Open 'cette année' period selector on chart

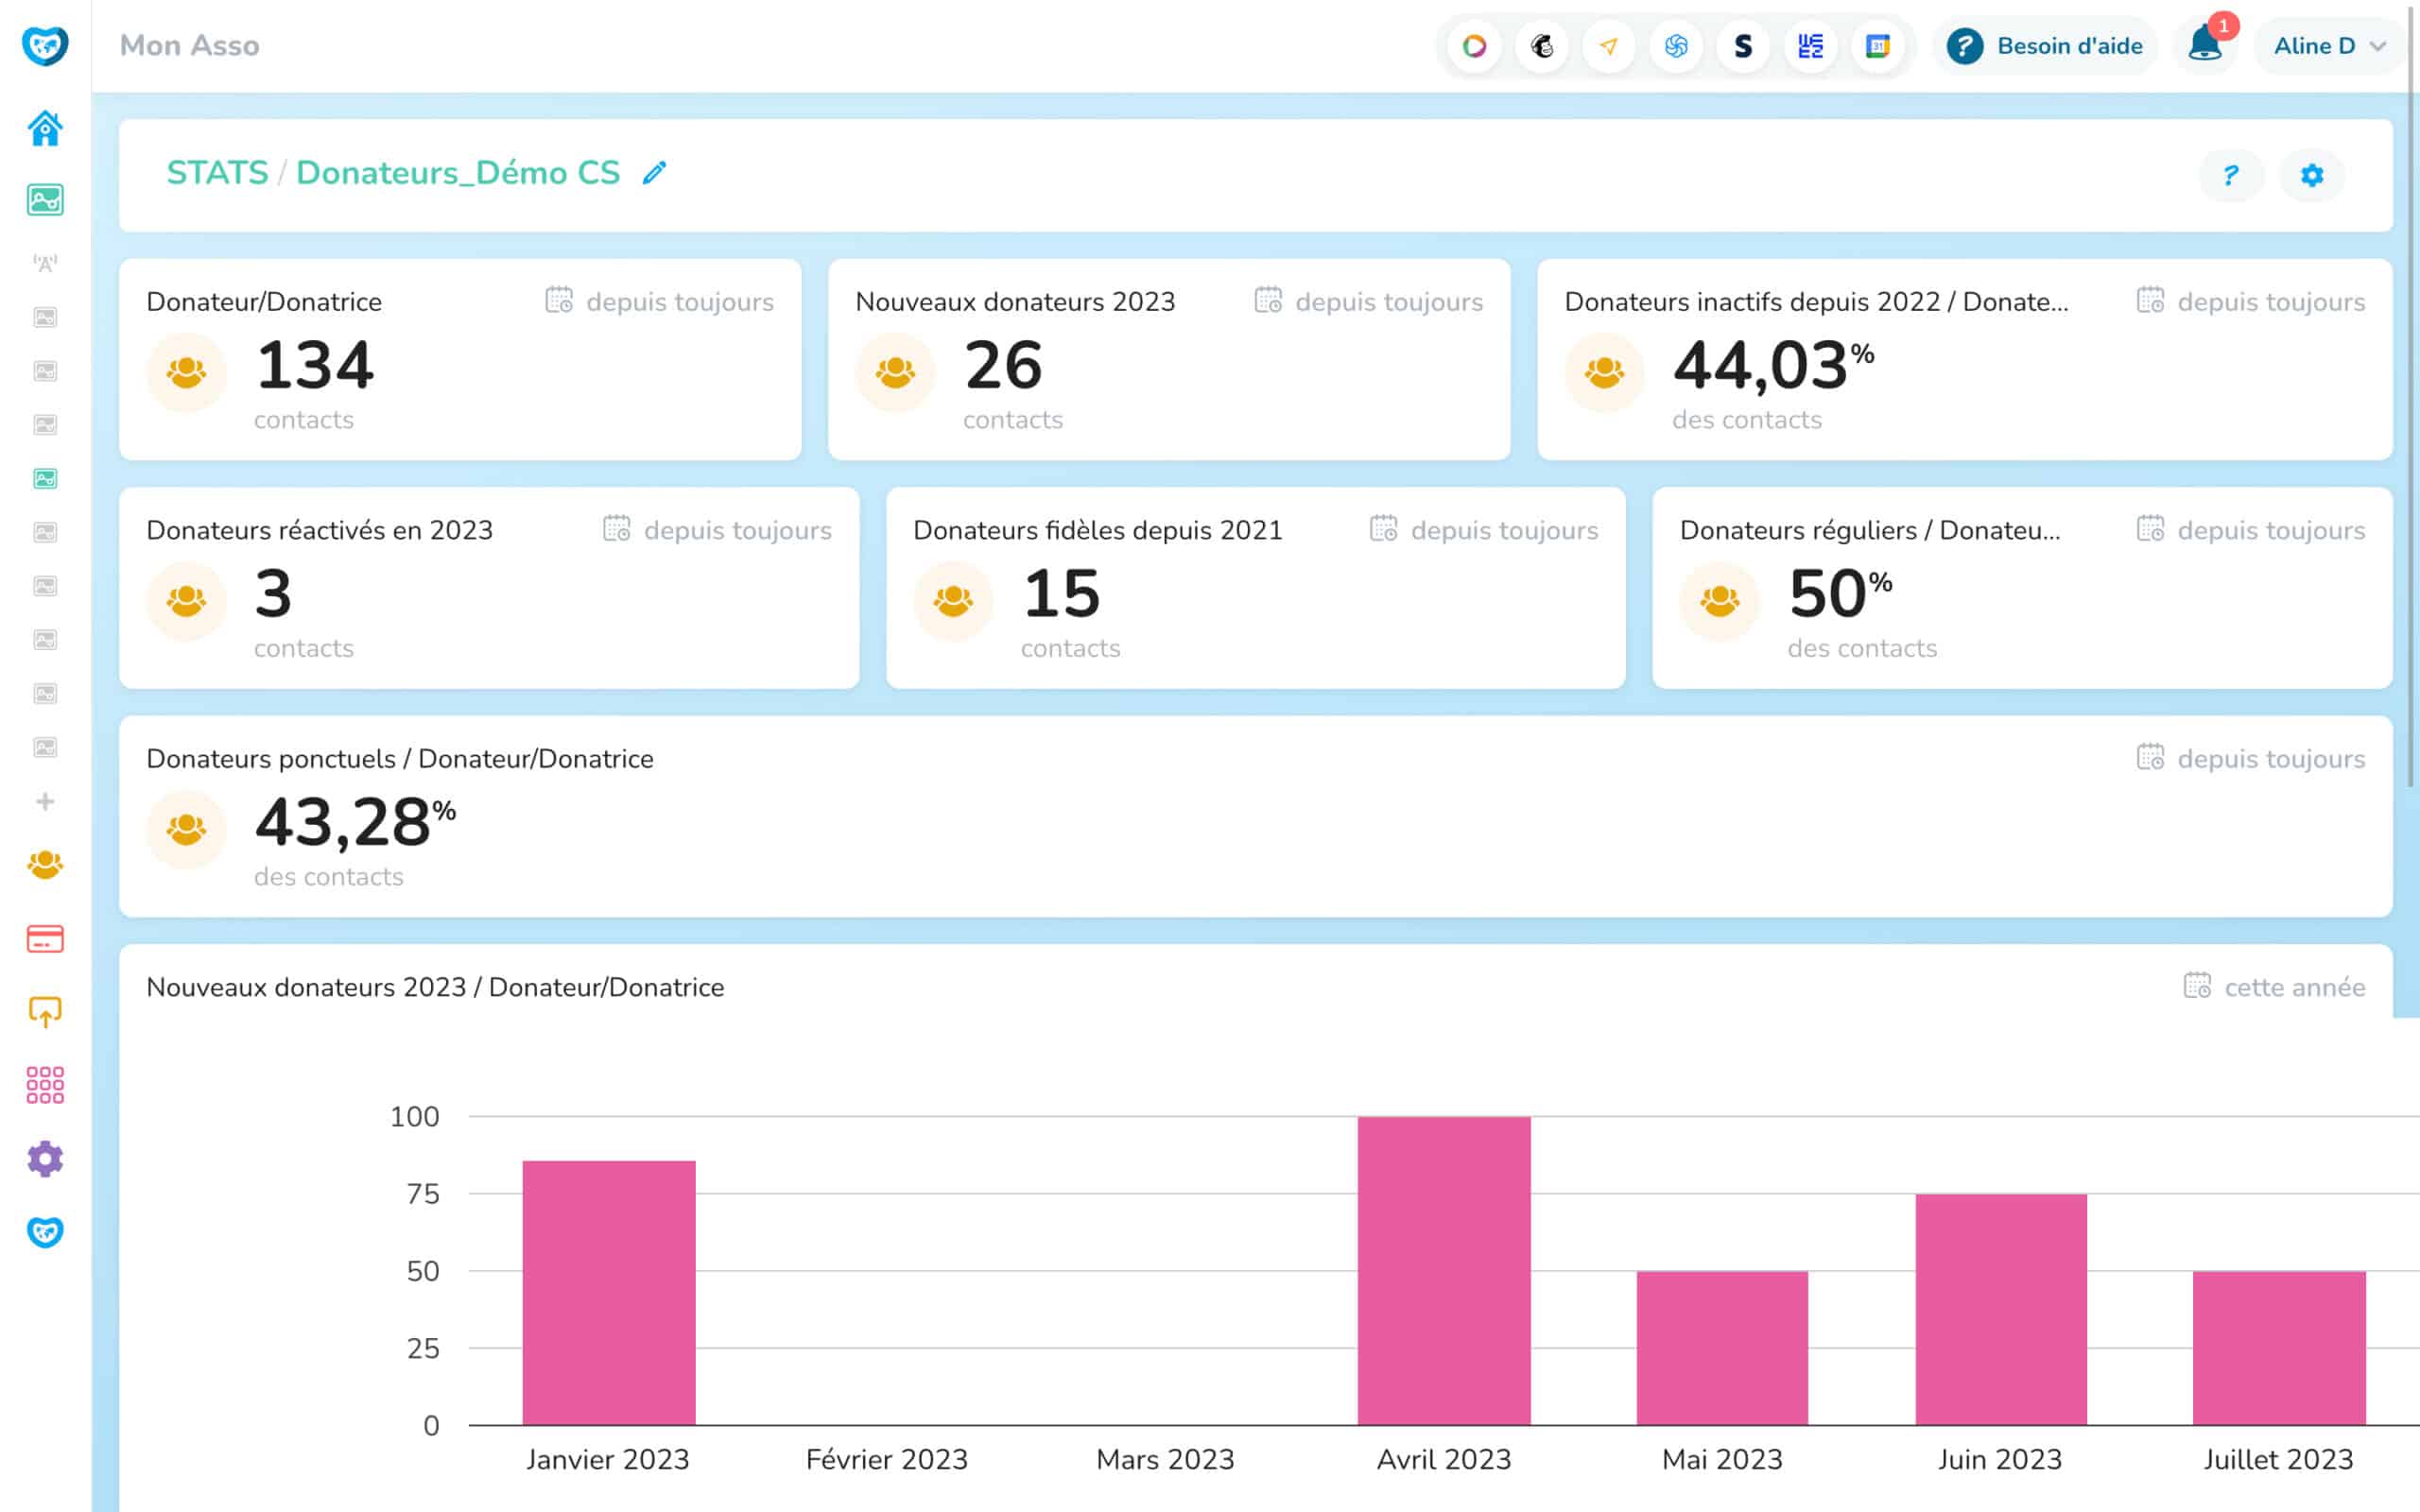2274,987
